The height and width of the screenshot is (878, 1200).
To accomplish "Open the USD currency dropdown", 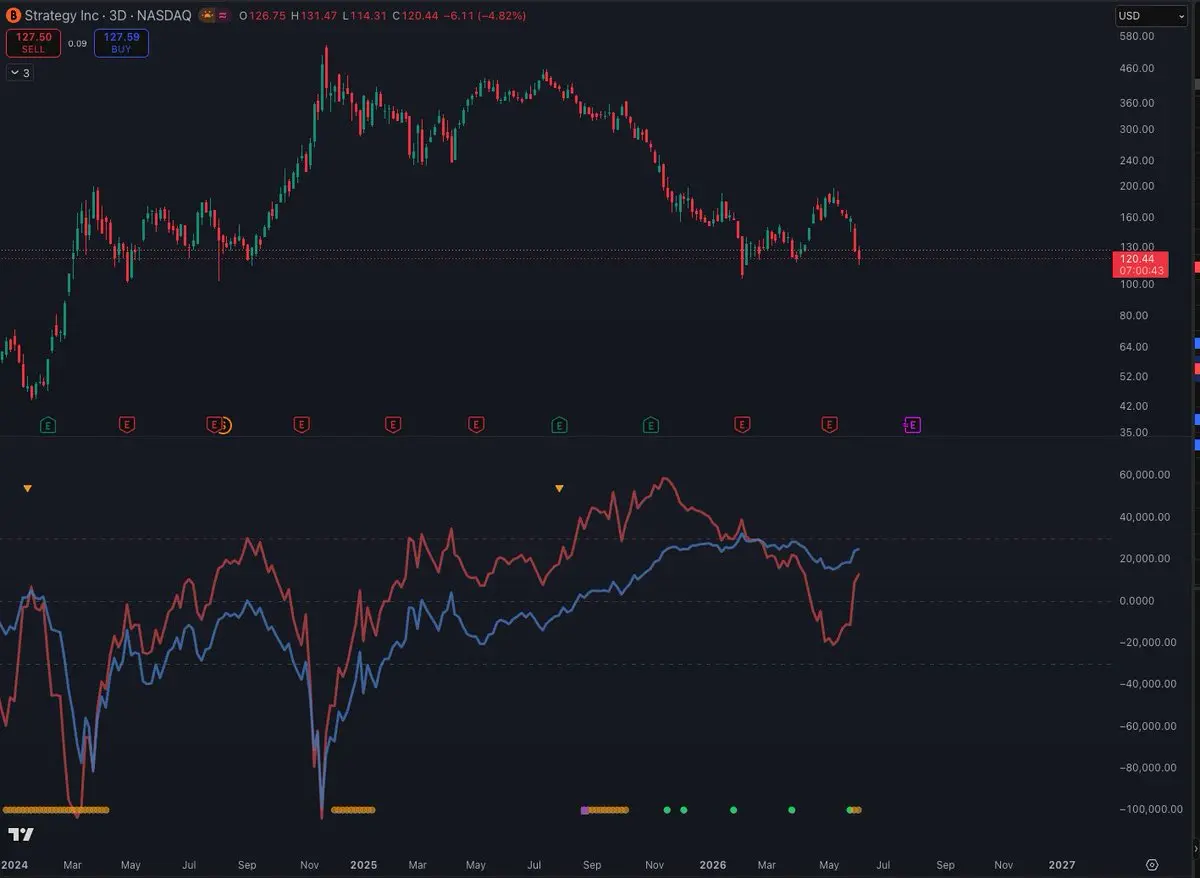I will tap(1150, 16).
